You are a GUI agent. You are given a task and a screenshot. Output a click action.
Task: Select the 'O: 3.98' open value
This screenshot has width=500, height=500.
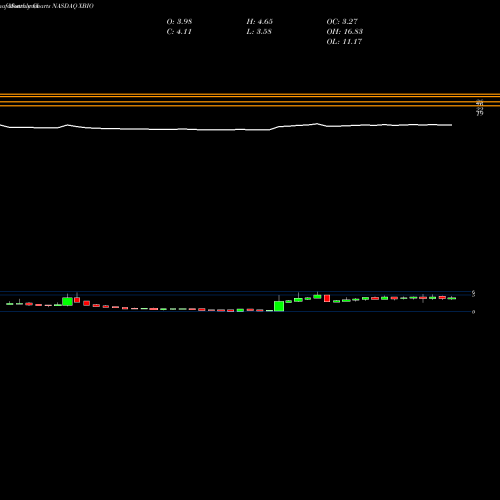tap(179, 21)
